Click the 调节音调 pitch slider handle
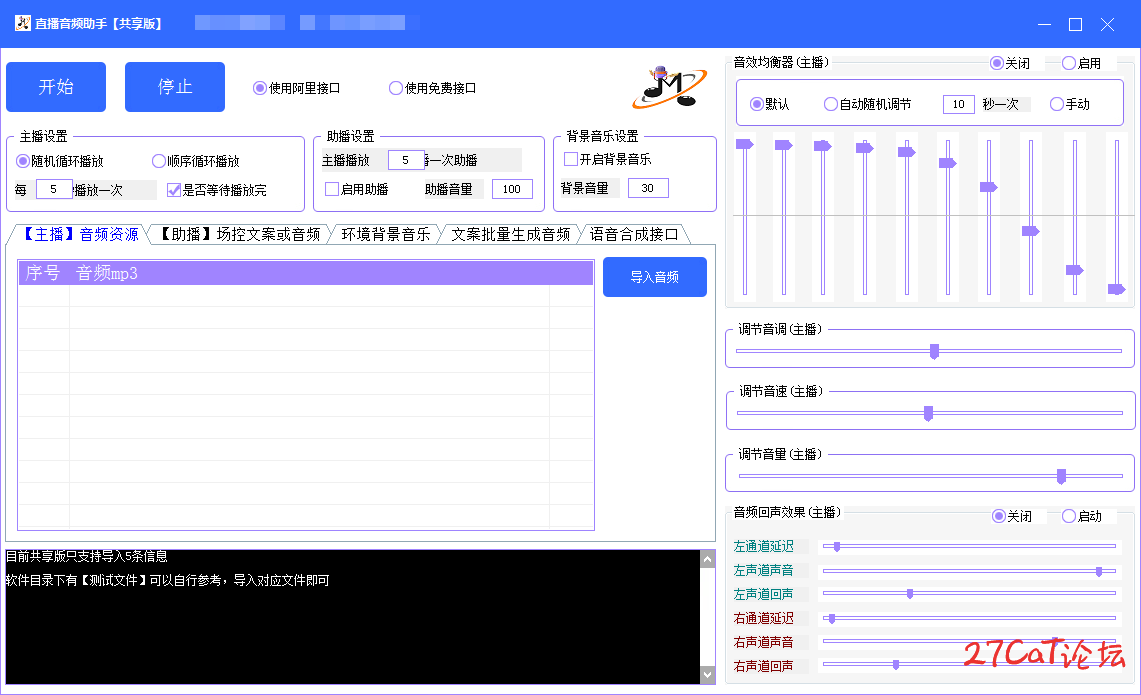The image size is (1141, 695). 934,352
